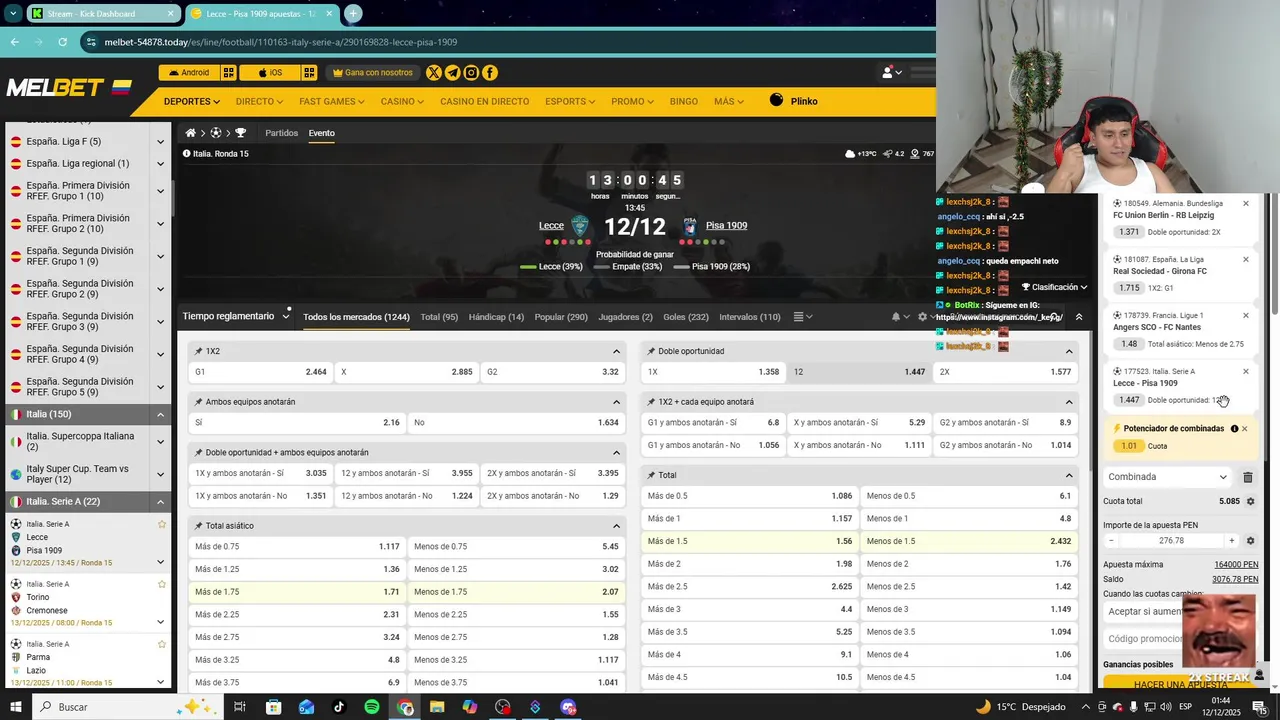
Task: Click the football icon in breadcrumb
Action: [x=216, y=133]
